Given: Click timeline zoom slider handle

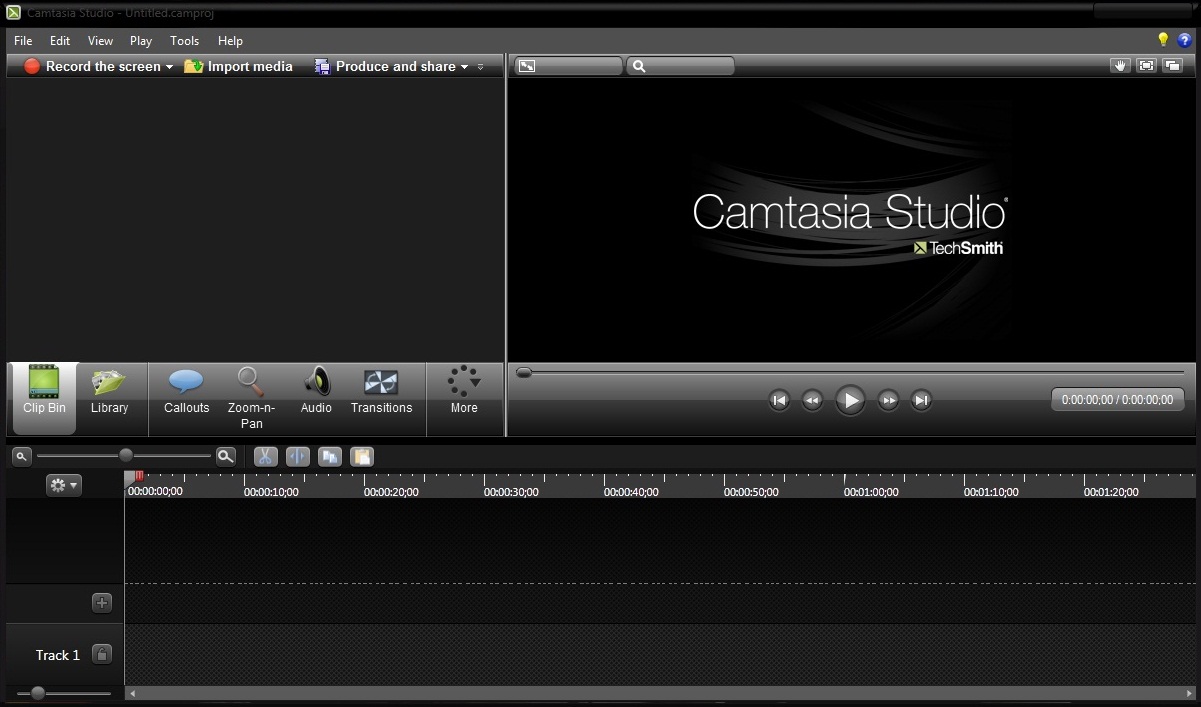Looking at the screenshot, I should (126, 456).
